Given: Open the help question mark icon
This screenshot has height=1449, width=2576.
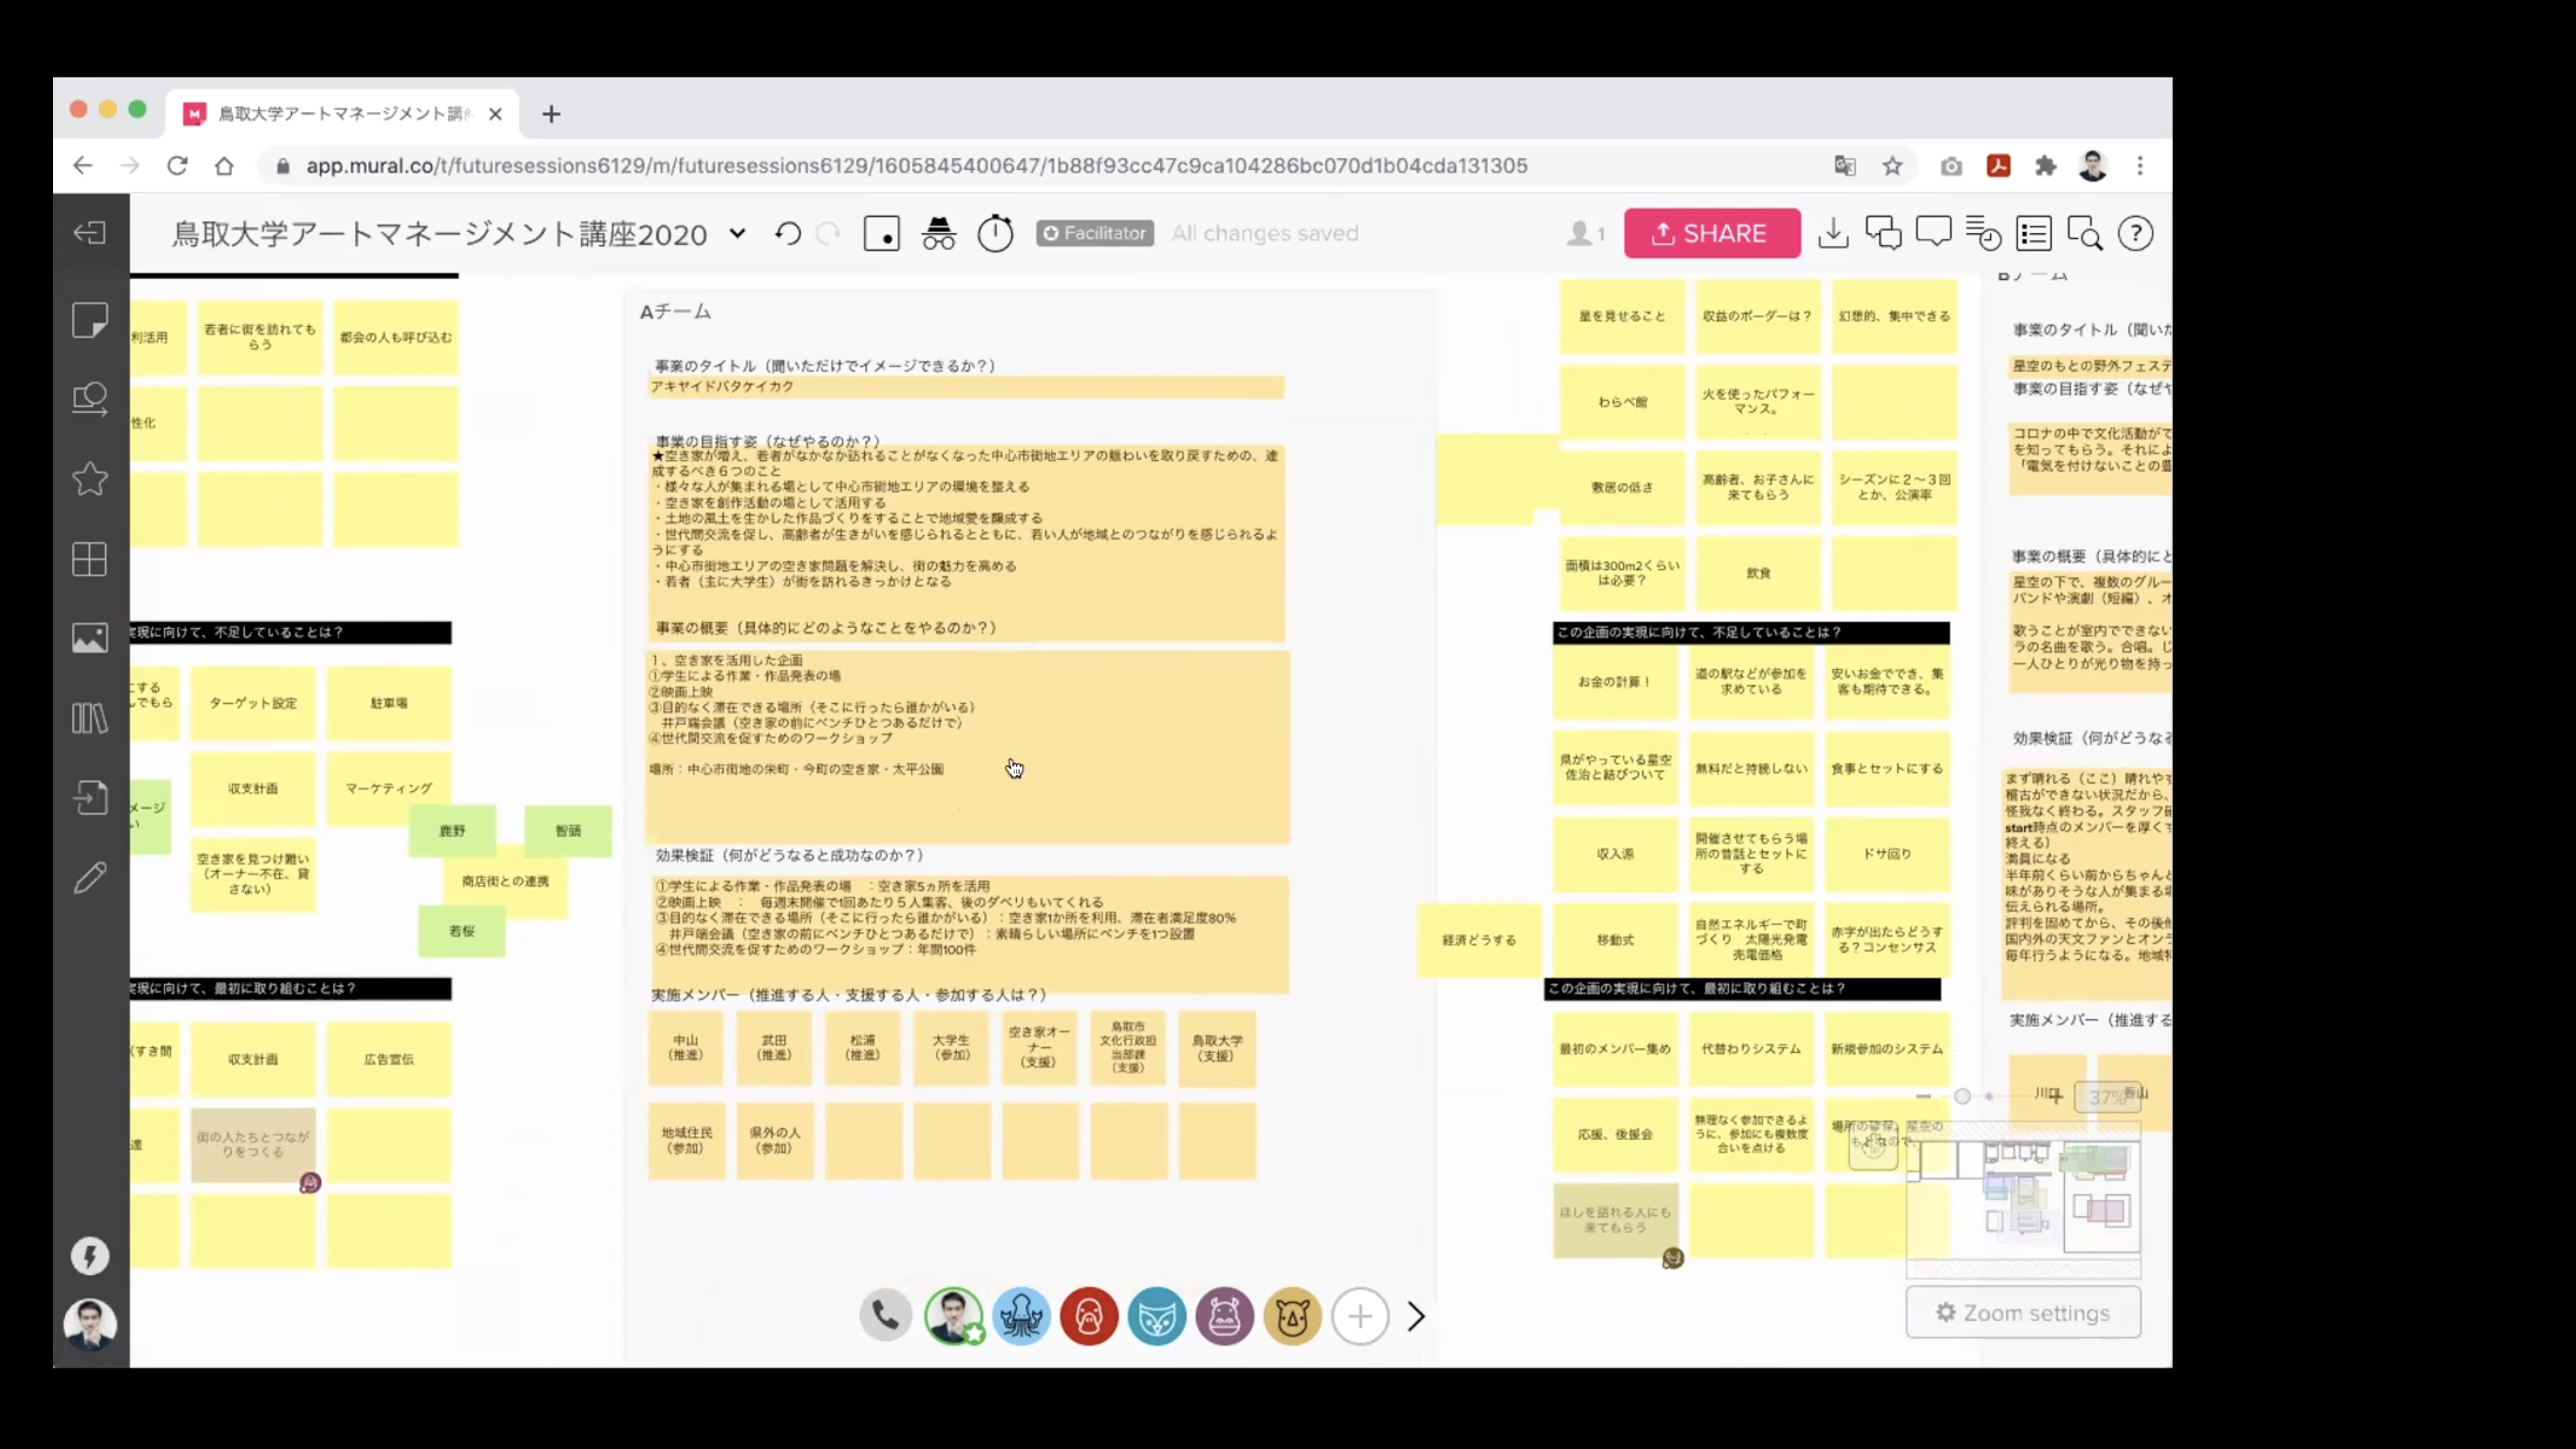Looking at the screenshot, I should tap(2136, 234).
